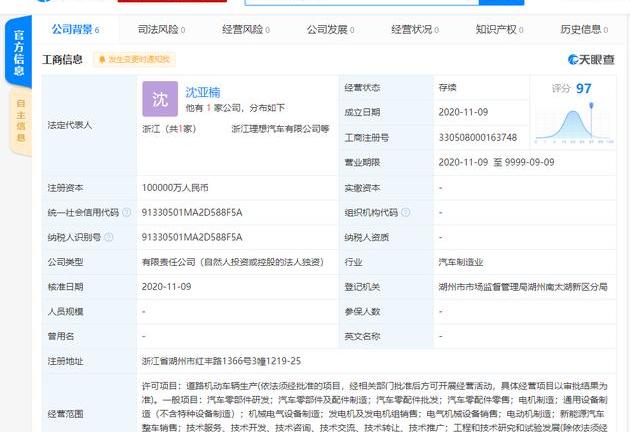Click the registration authority 湖州市市场监督管理局 value

pos(523,287)
